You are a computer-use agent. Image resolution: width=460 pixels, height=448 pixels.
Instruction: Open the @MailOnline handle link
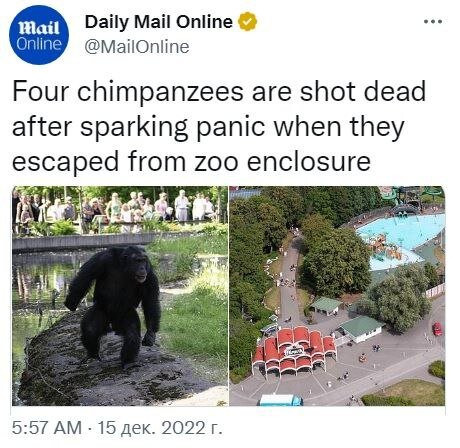(137, 47)
